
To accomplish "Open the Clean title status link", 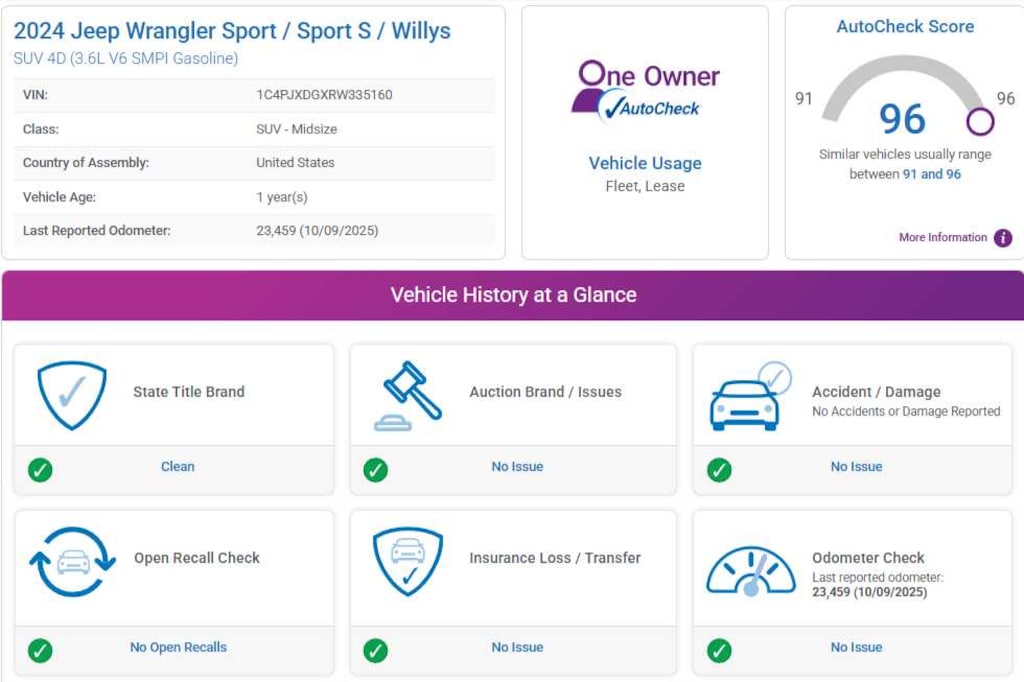I will pyautogui.click(x=178, y=467).
